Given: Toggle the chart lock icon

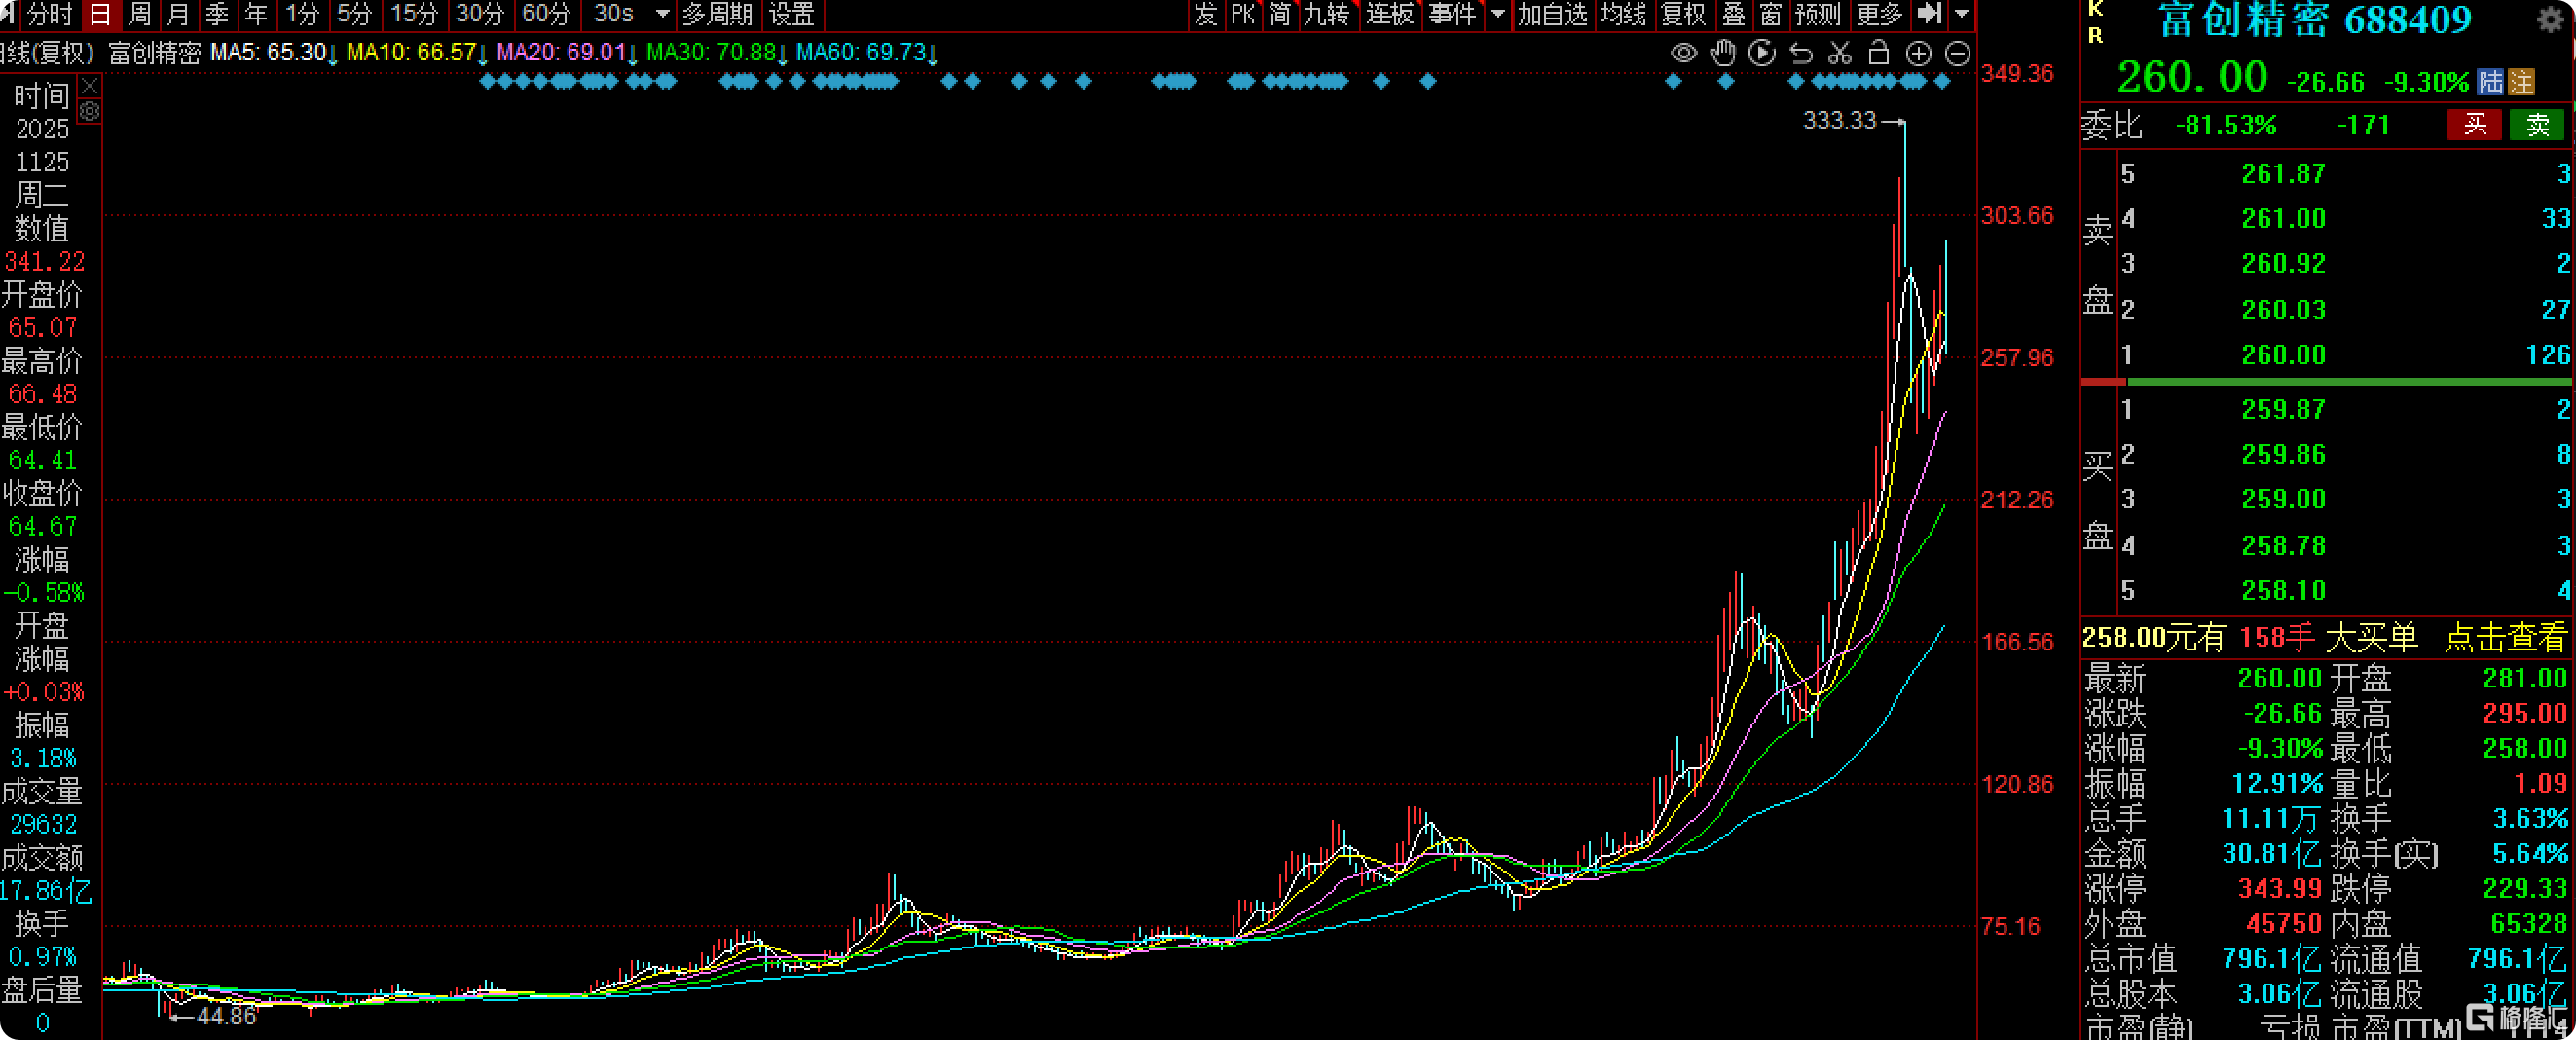Looking at the screenshot, I should click(1879, 53).
